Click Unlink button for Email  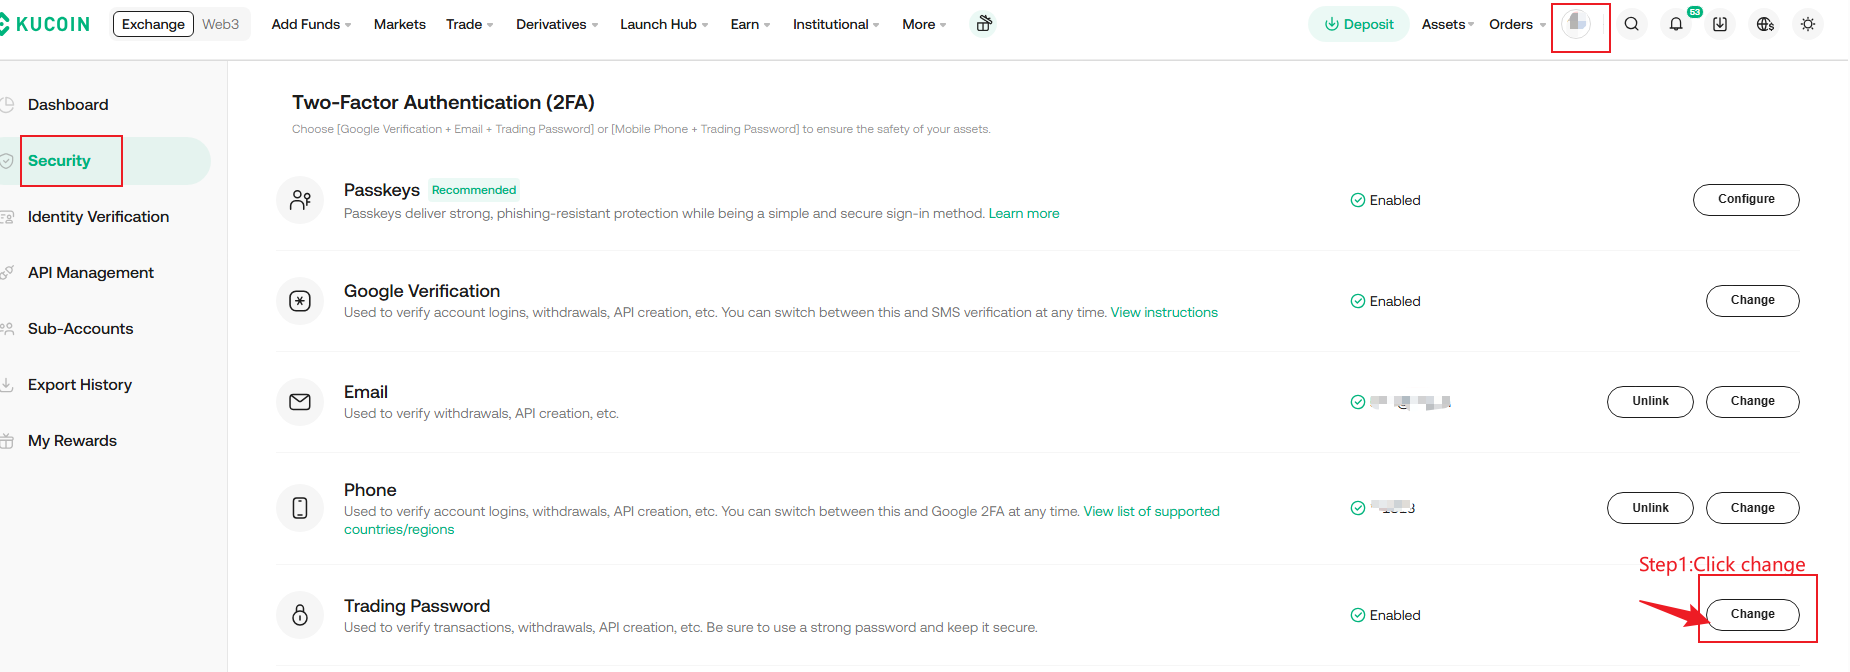1649,402
